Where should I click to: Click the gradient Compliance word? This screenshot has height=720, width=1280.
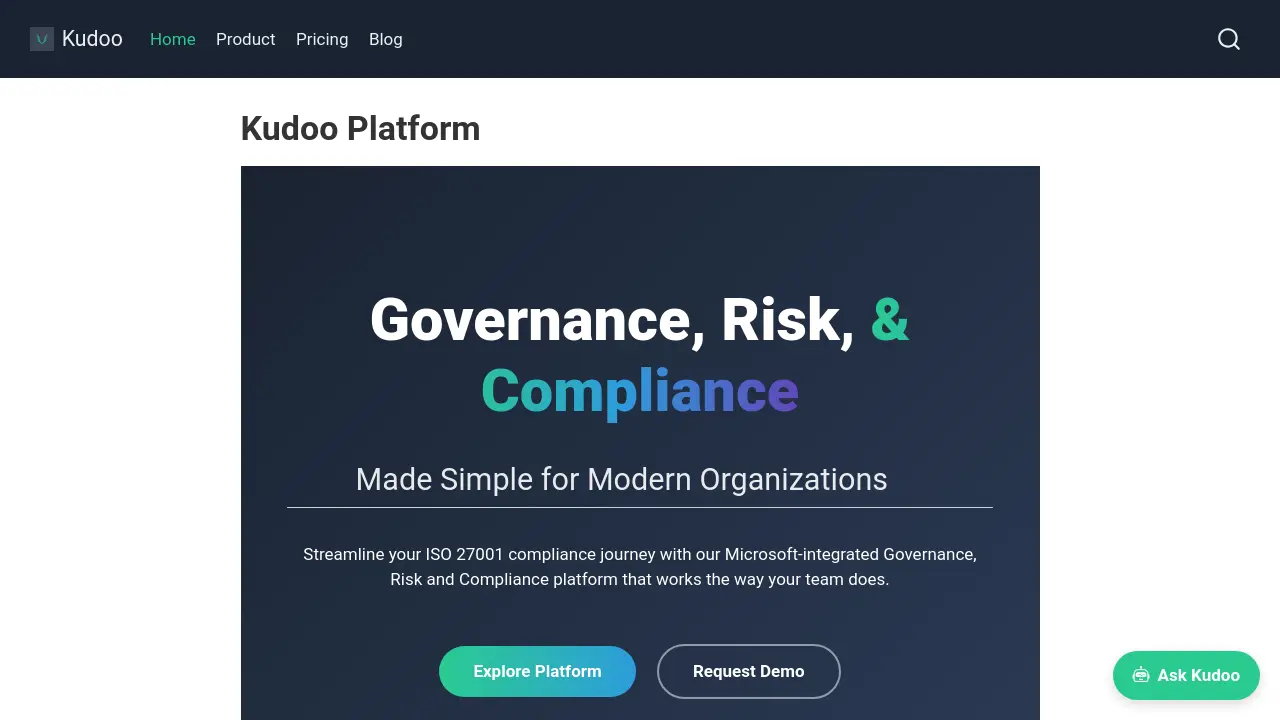coord(640,391)
